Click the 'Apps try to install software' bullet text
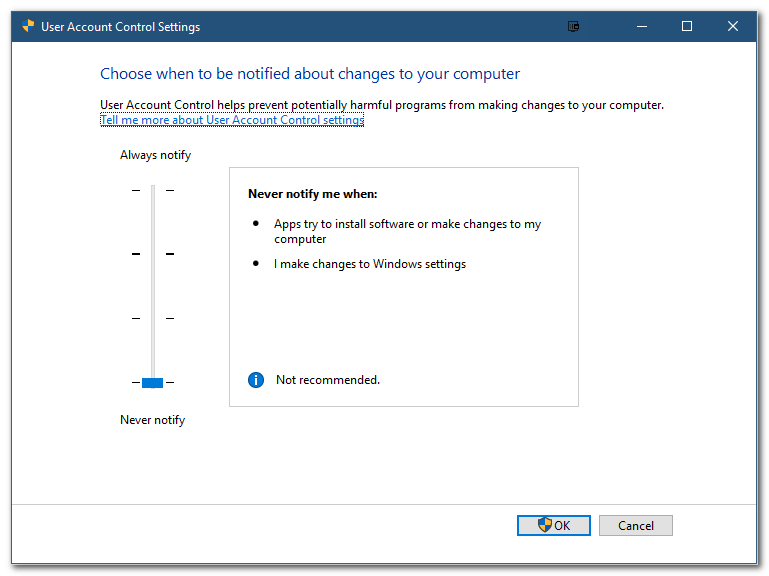Image resolution: width=769 pixels, height=576 pixels. pyautogui.click(x=407, y=231)
